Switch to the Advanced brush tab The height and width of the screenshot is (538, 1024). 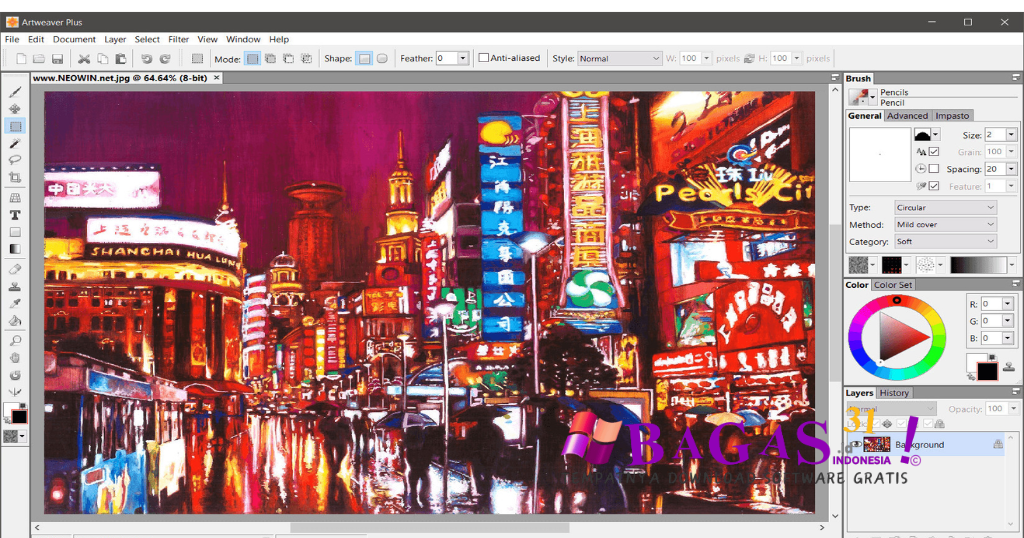(907, 116)
